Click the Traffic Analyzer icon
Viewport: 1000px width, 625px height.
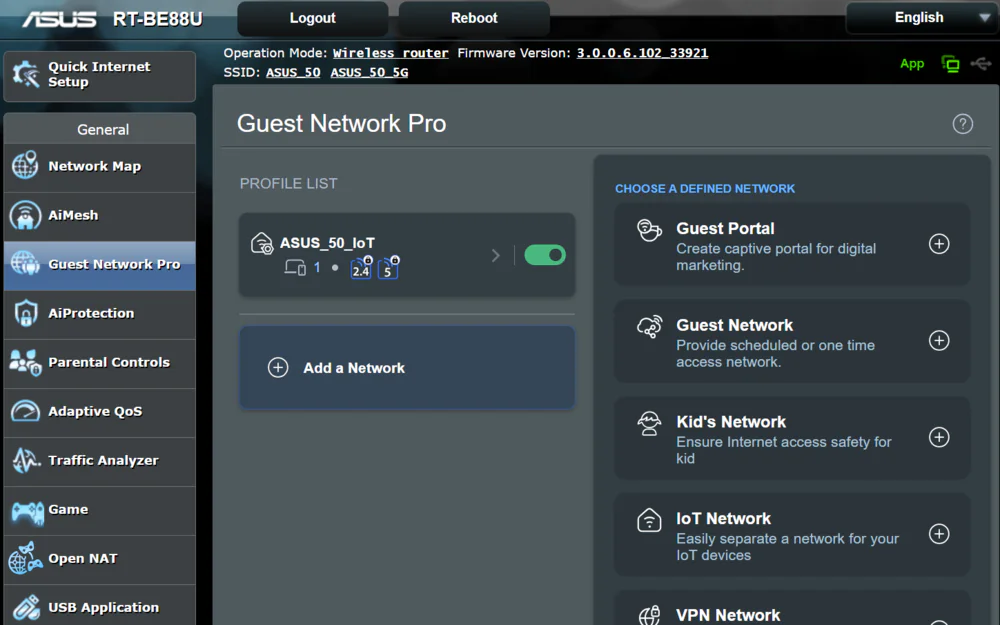pos(26,460)
